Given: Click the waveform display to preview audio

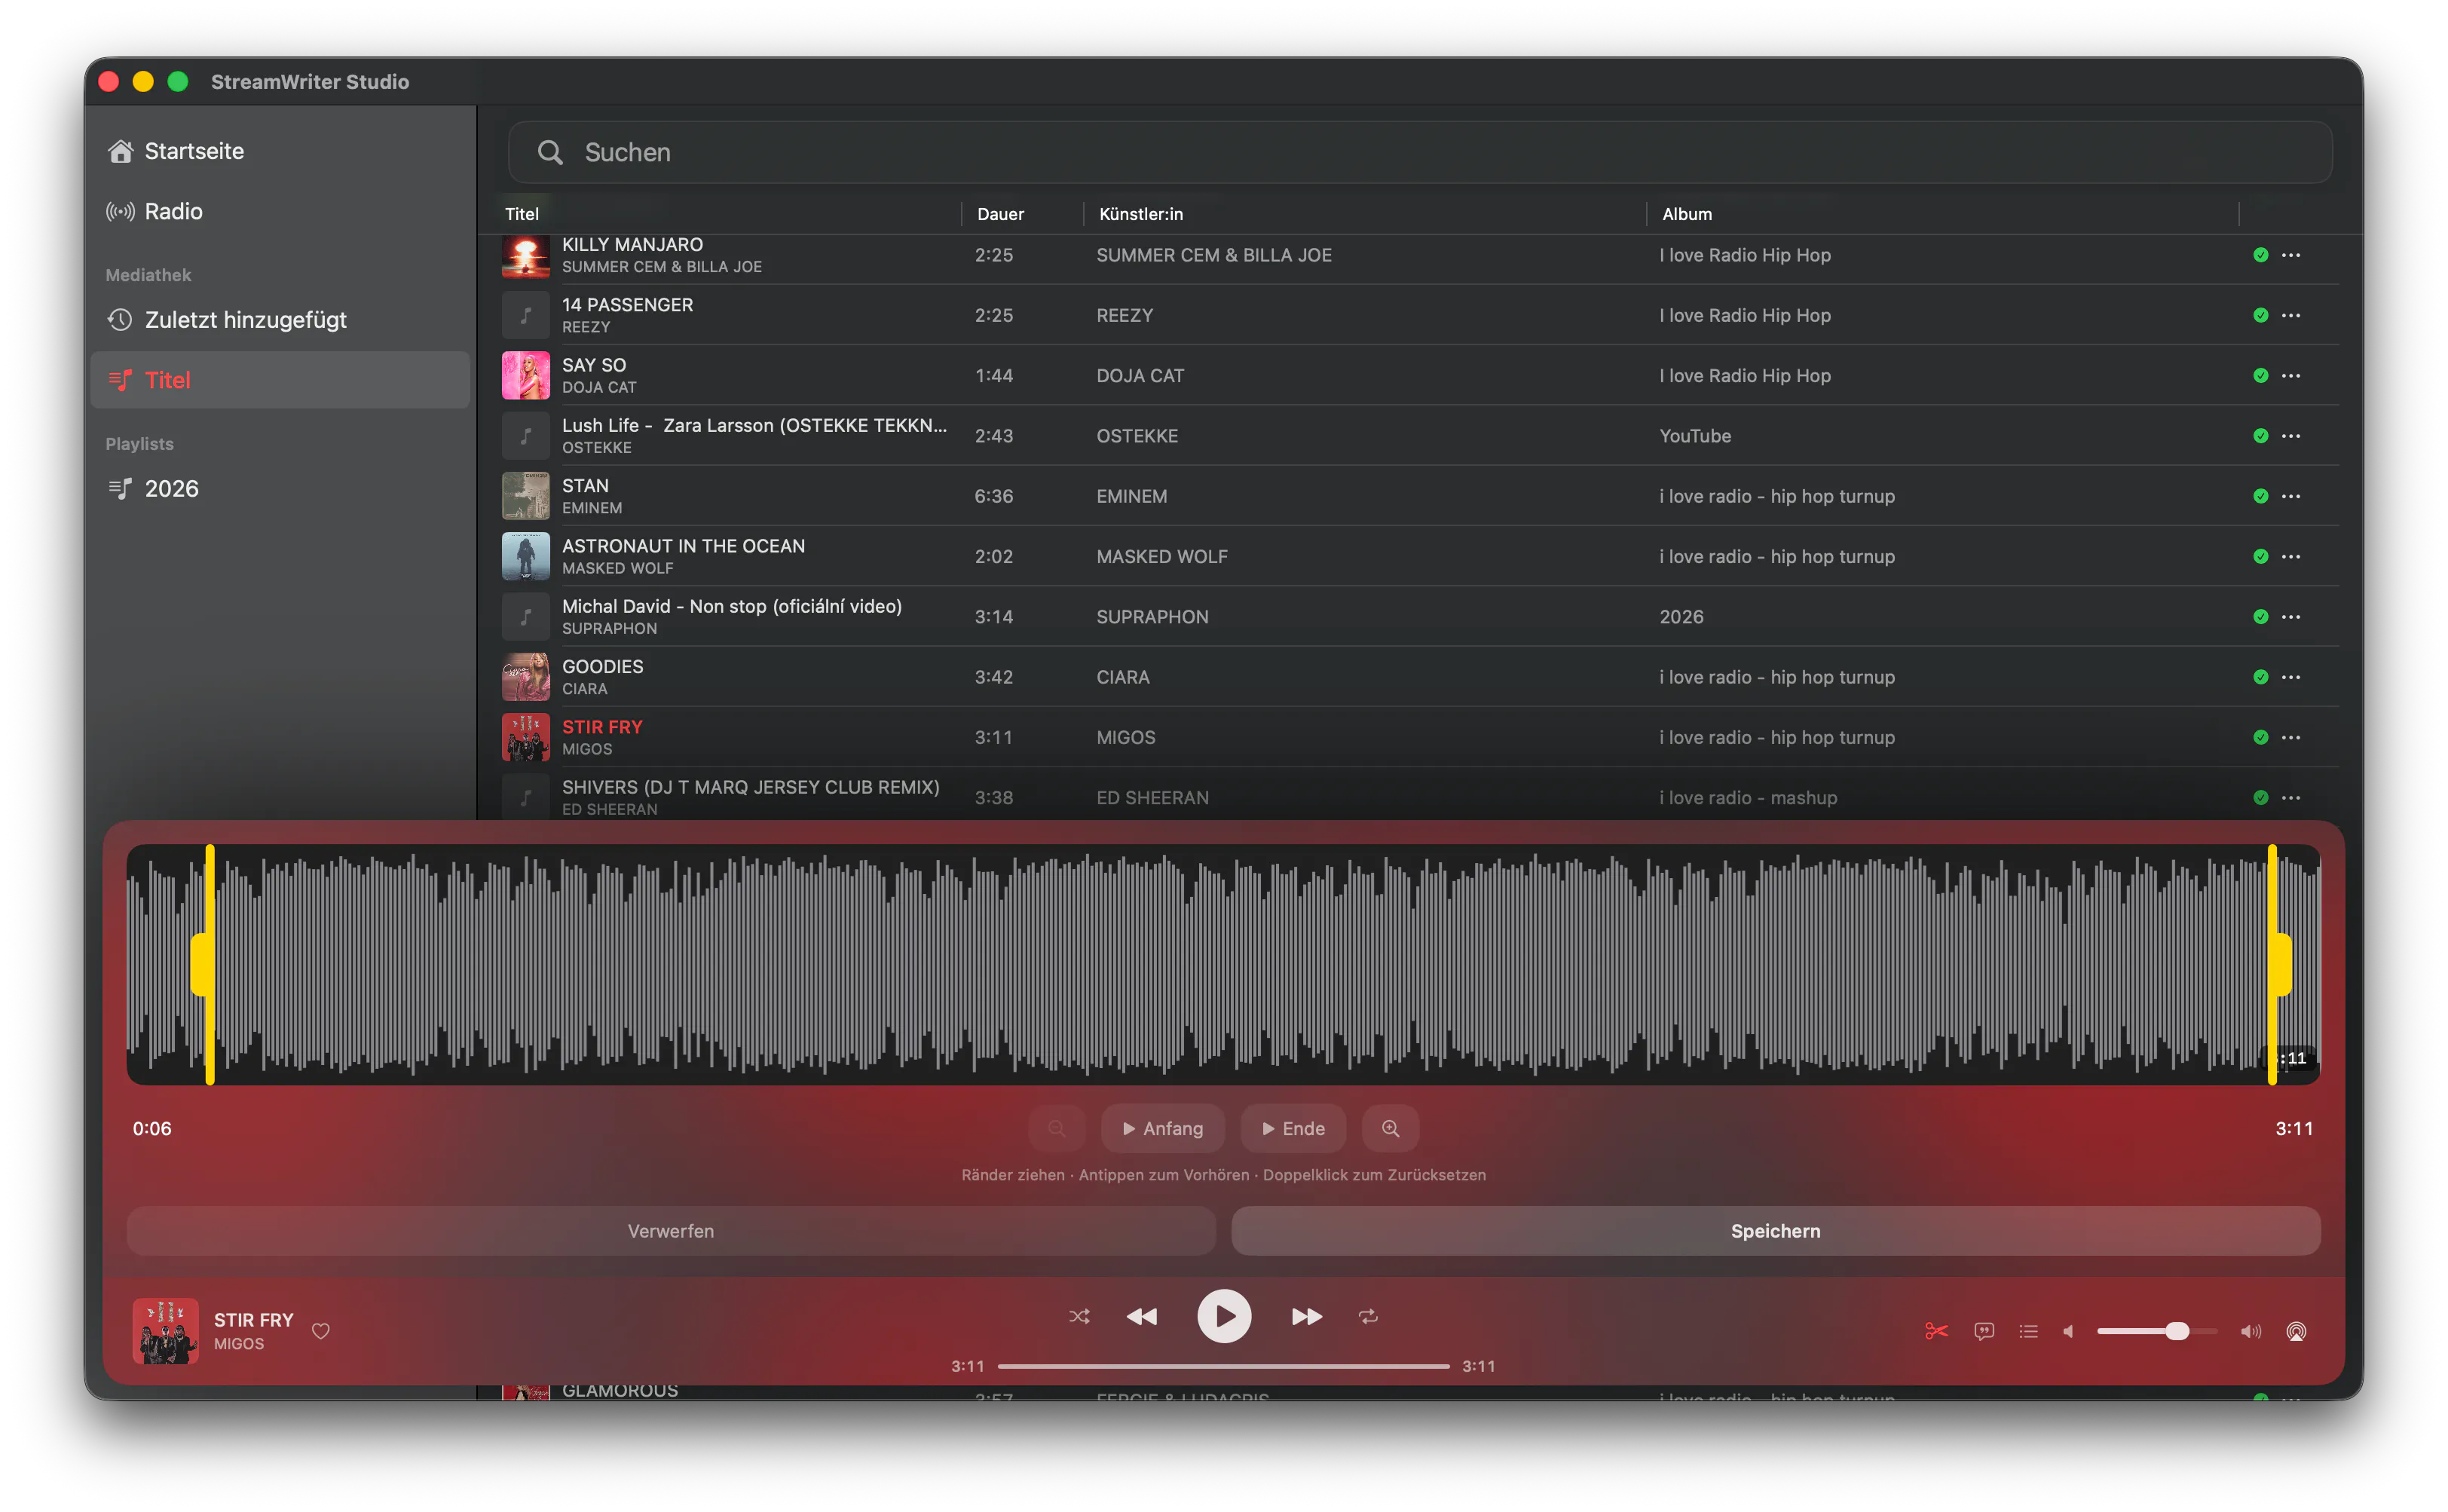Looking at the screenshot, I should pyautogui.click(x=1223, y=964).
